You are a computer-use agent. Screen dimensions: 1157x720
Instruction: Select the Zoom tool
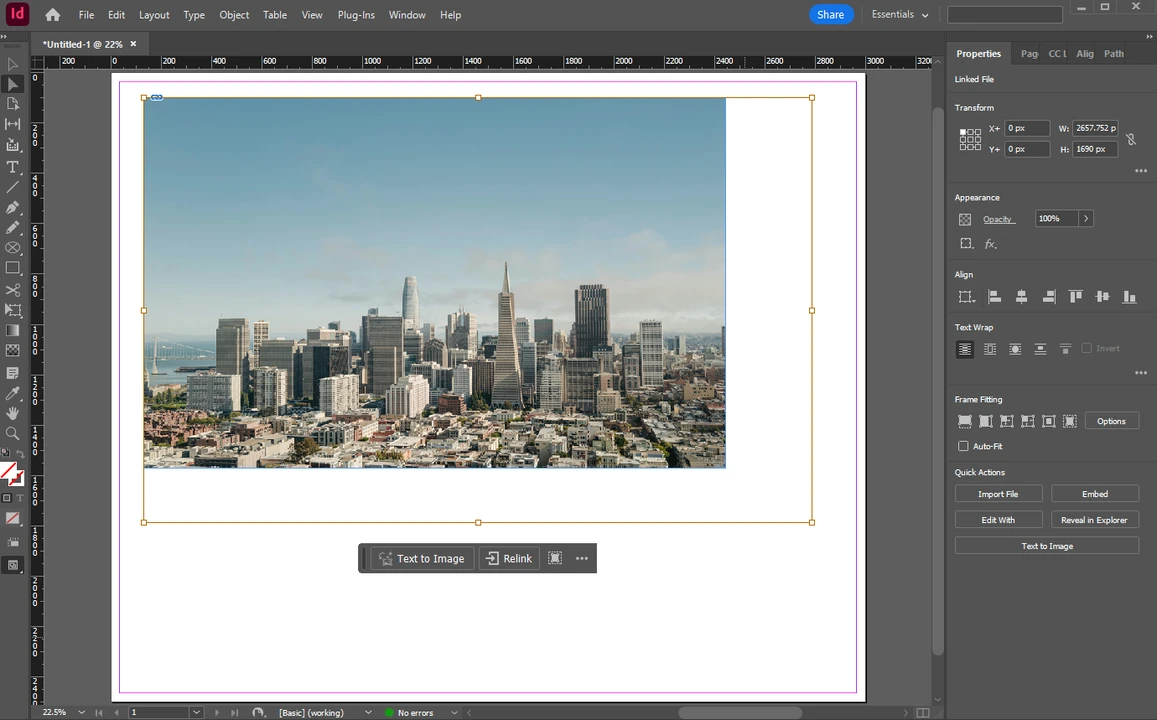(x=13, y=433)
